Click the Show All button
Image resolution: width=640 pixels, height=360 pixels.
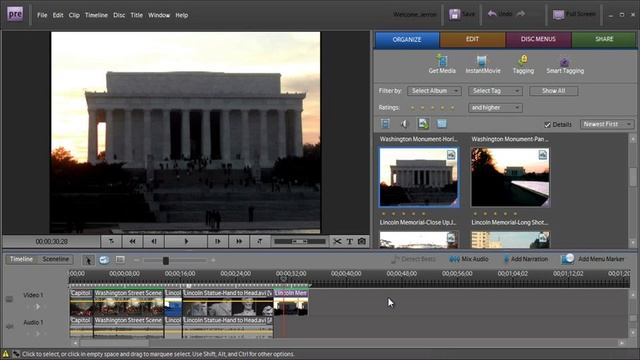553,91
